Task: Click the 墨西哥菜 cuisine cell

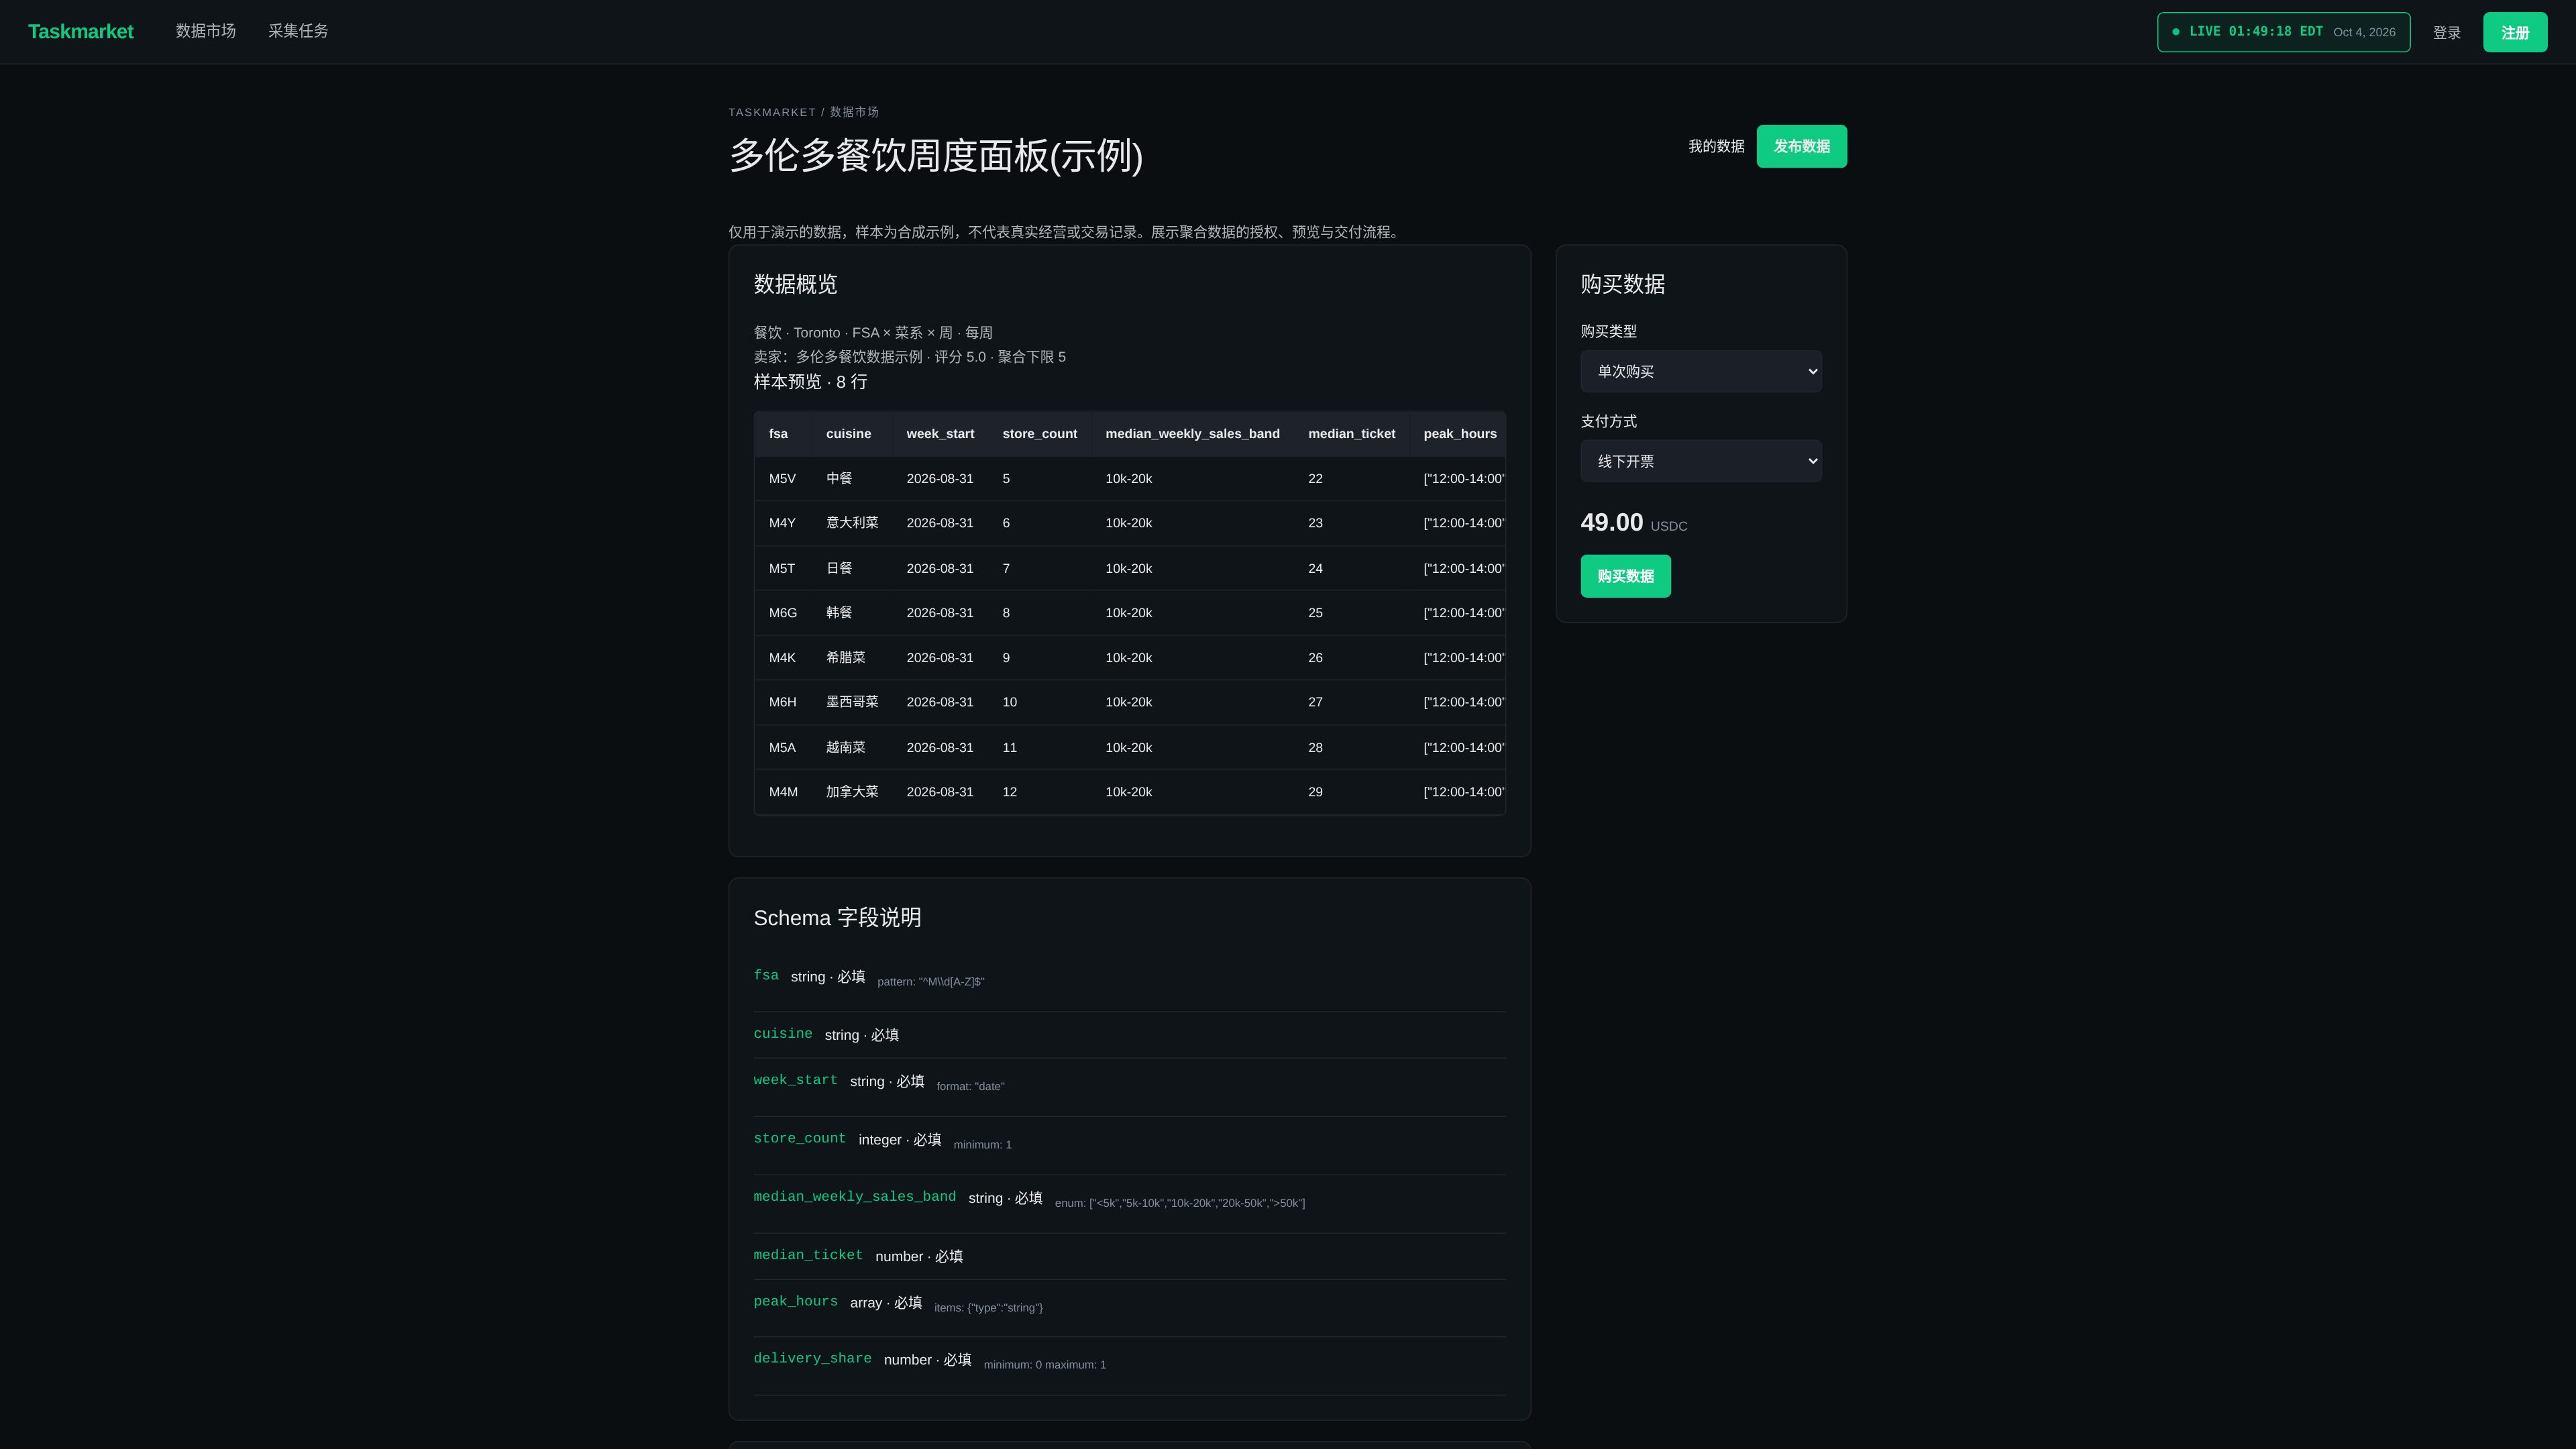Action: click(x=852, y=702)
